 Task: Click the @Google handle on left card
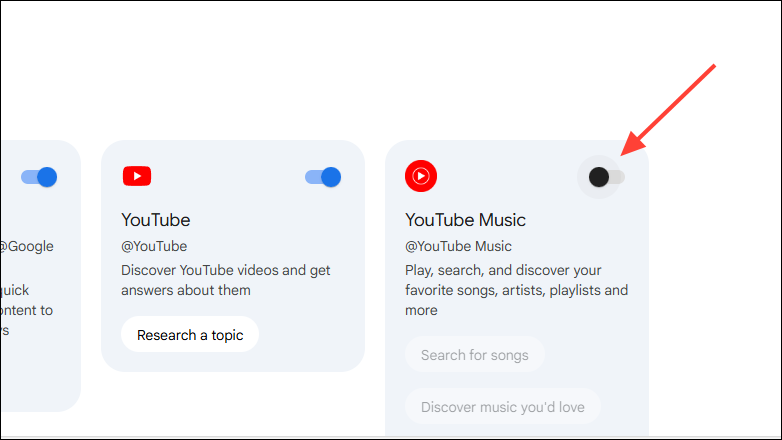pos(26,246)
